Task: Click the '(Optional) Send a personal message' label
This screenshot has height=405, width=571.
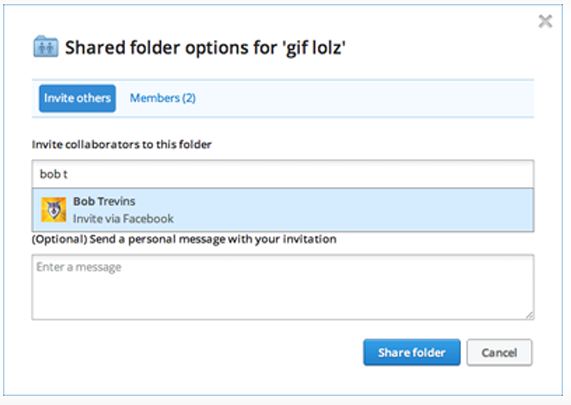Action: 184,239
